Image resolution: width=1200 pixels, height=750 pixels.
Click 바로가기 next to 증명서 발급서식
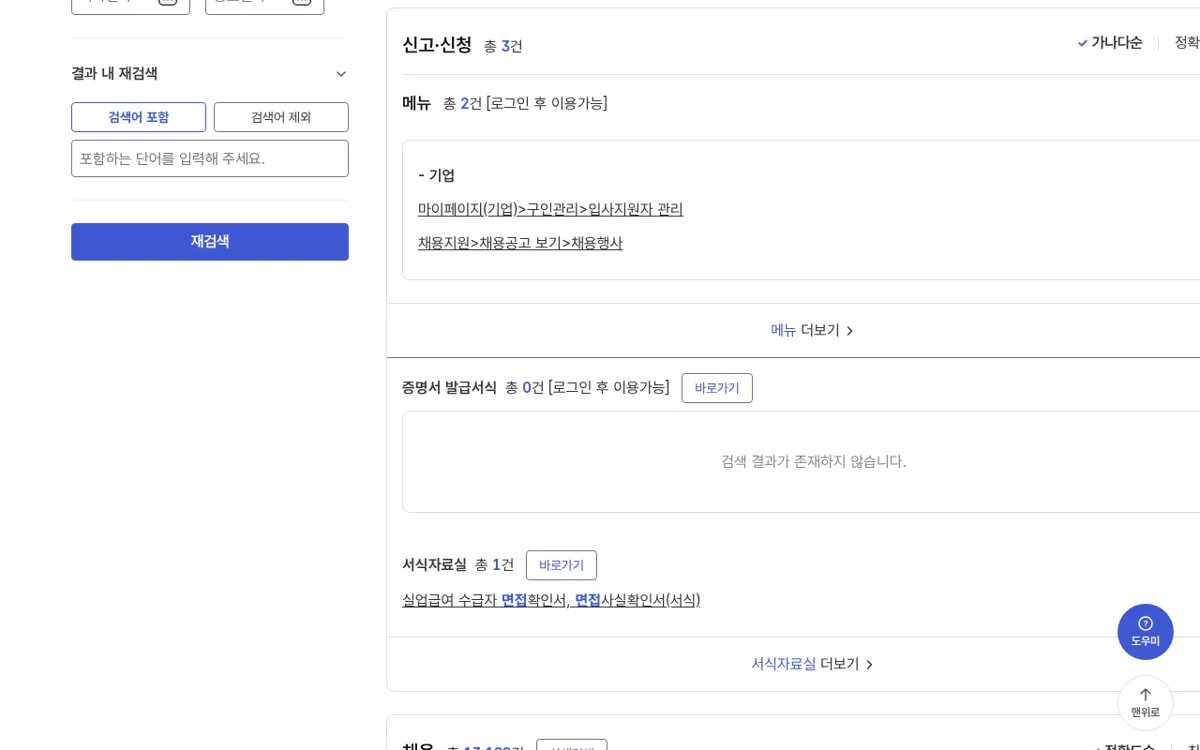(x=717, y=388)
